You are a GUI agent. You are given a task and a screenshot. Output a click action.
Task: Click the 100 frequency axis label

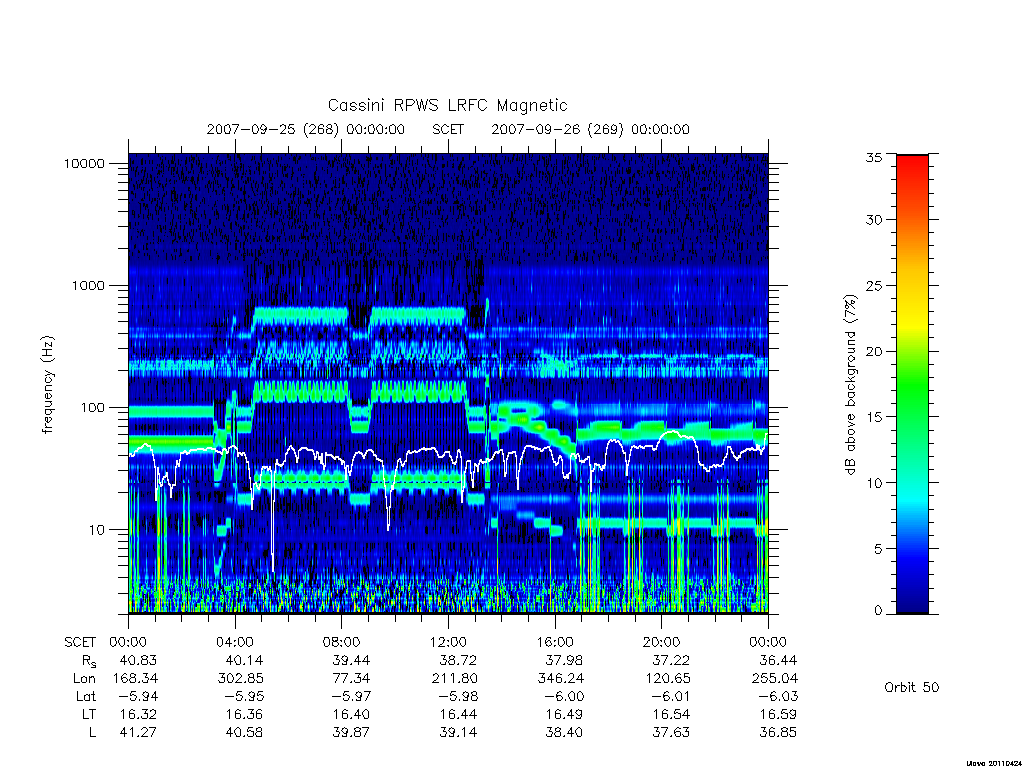tap(92, 408)
